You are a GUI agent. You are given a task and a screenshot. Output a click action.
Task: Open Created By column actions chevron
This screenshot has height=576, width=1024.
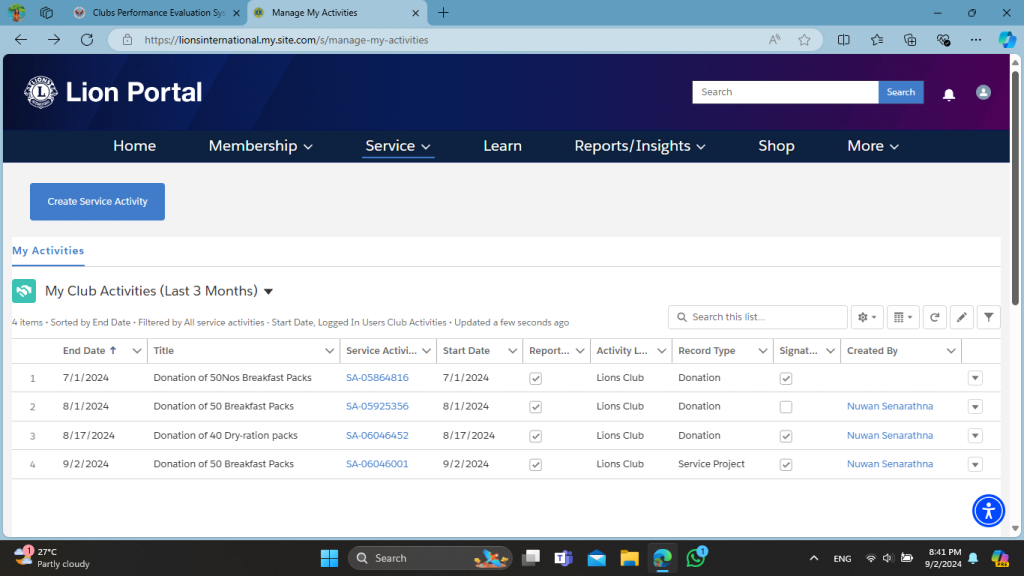[951, 351]
